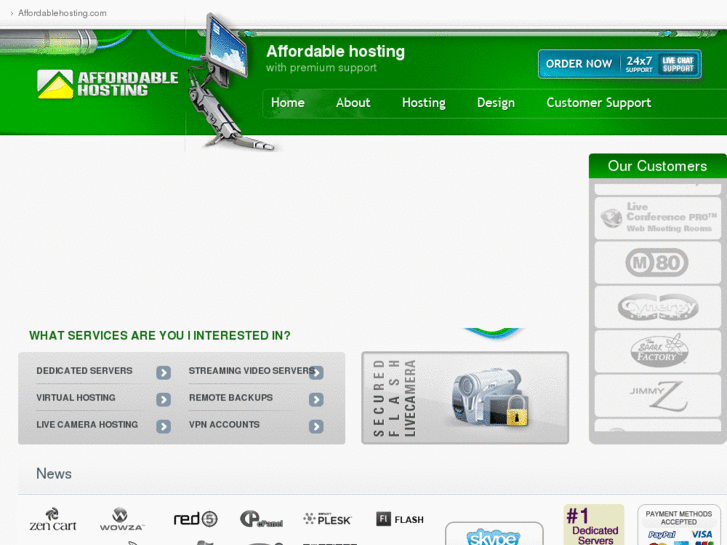Open arrow icon next to VPN Accounts

316,426
